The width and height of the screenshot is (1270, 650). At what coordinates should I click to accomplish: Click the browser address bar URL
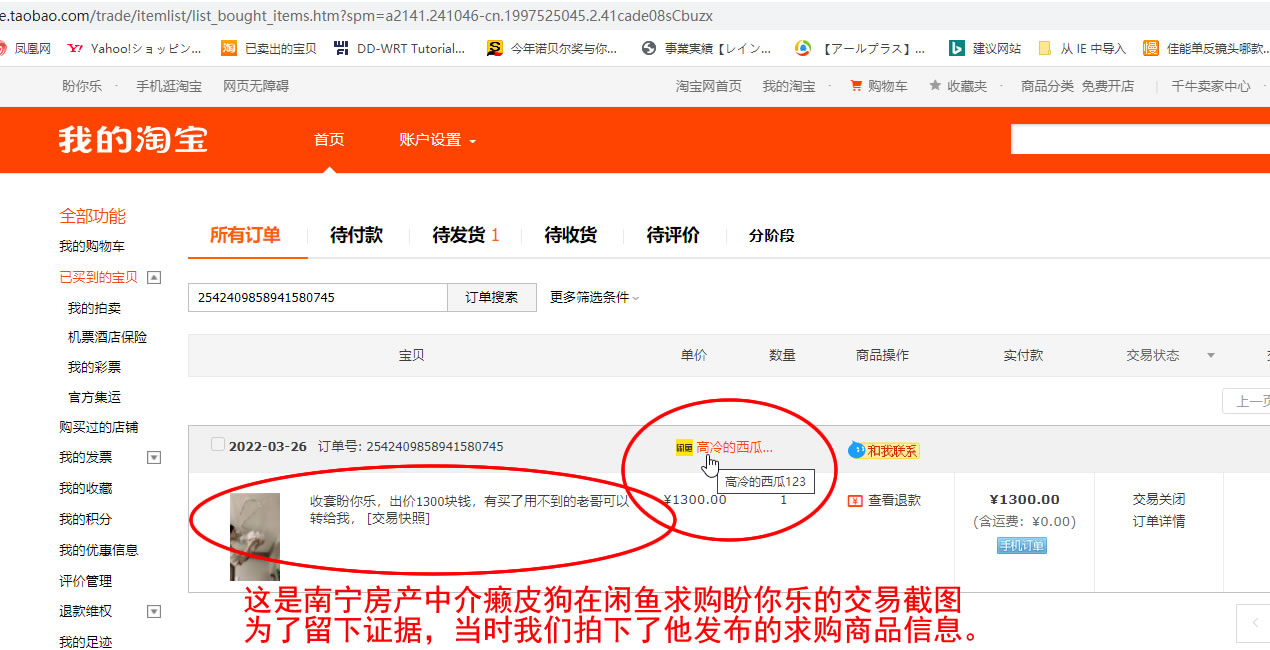click(357, 16)
